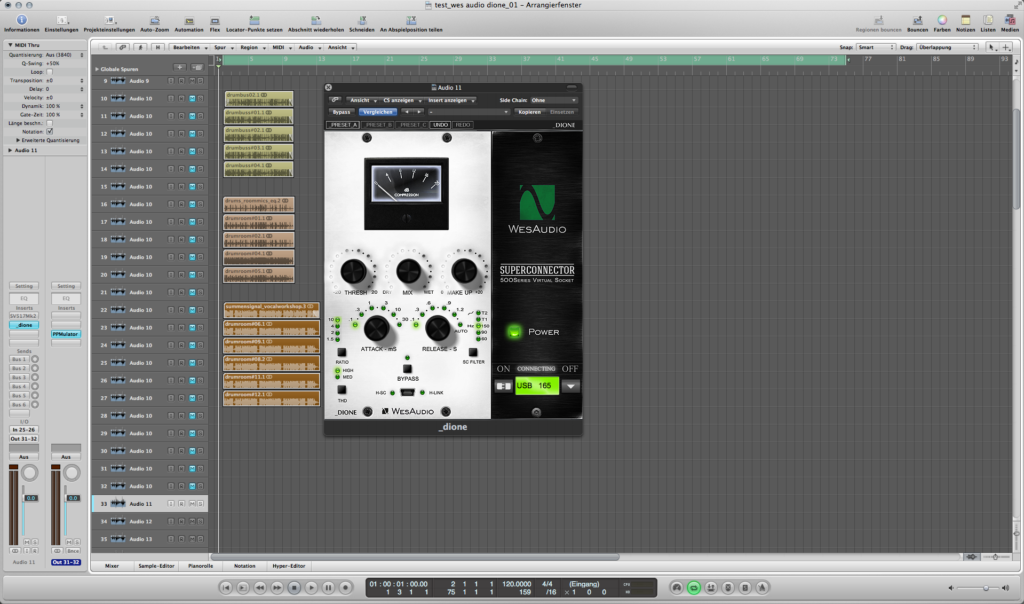Go to beginning transport button
The height and width of the screenshot is (604, 1024).
coord(225,588)
